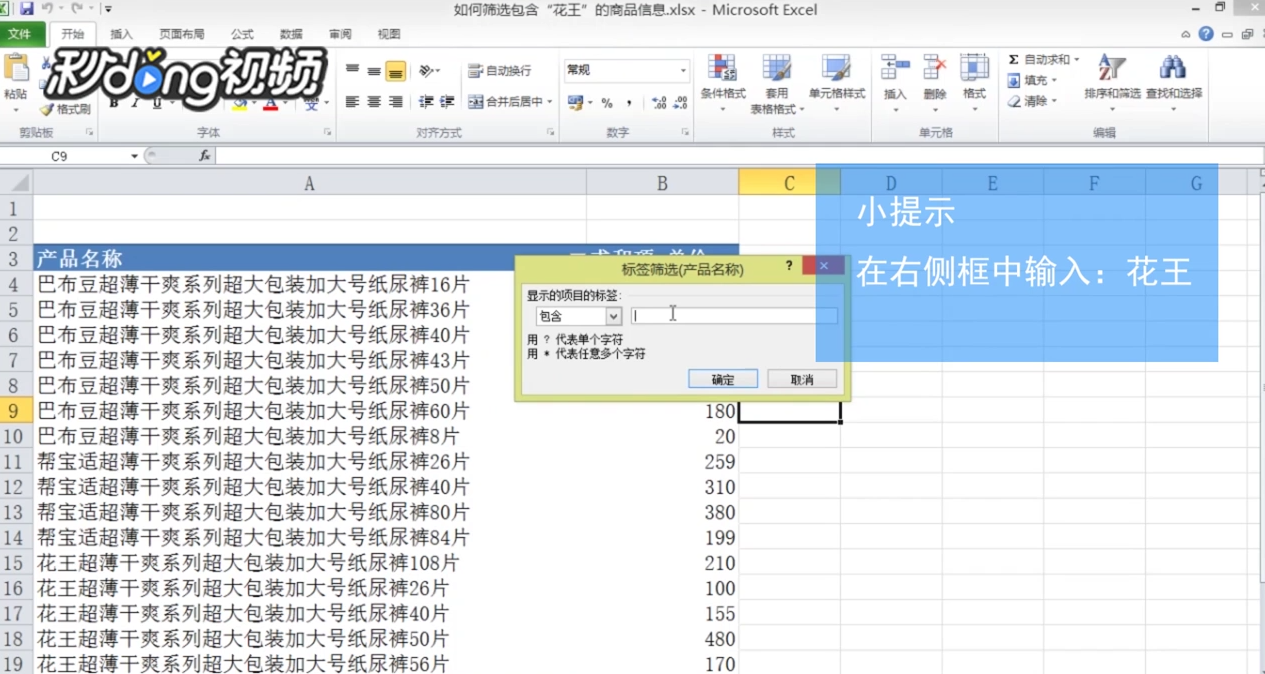Align text to the right

pos(396,102)
